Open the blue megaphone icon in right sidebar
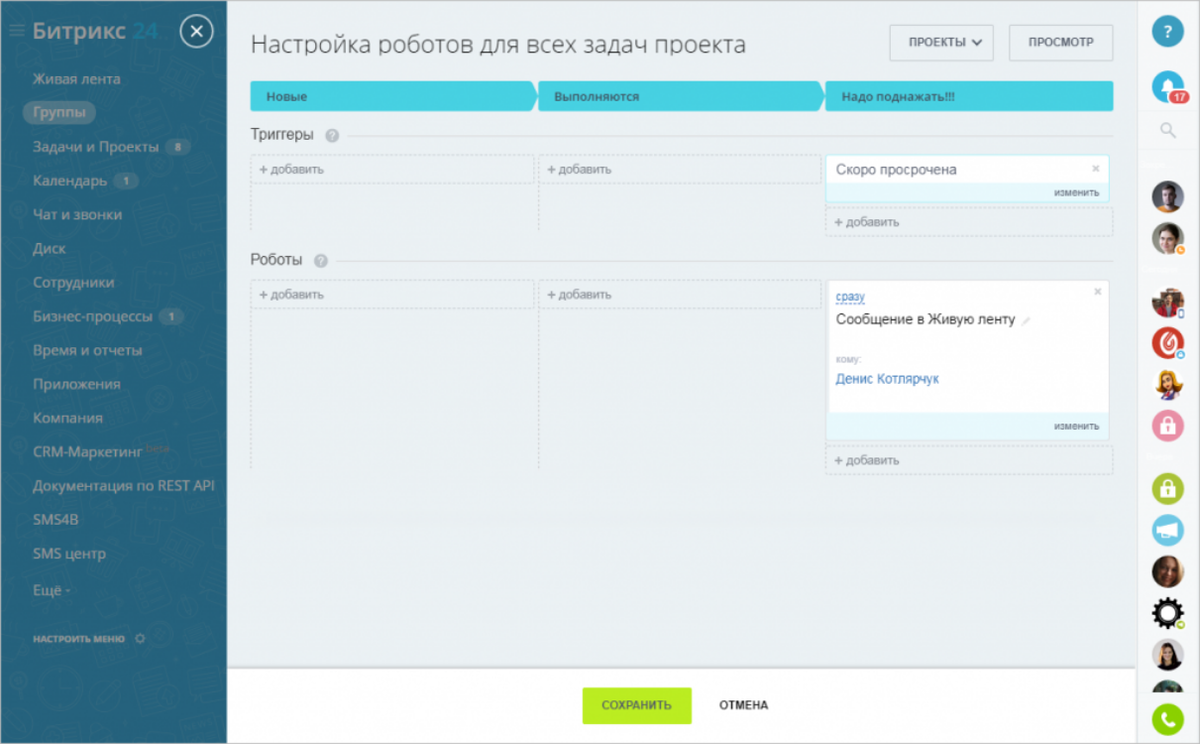This screenshot has width=1200, height=744. [1166, 530]
